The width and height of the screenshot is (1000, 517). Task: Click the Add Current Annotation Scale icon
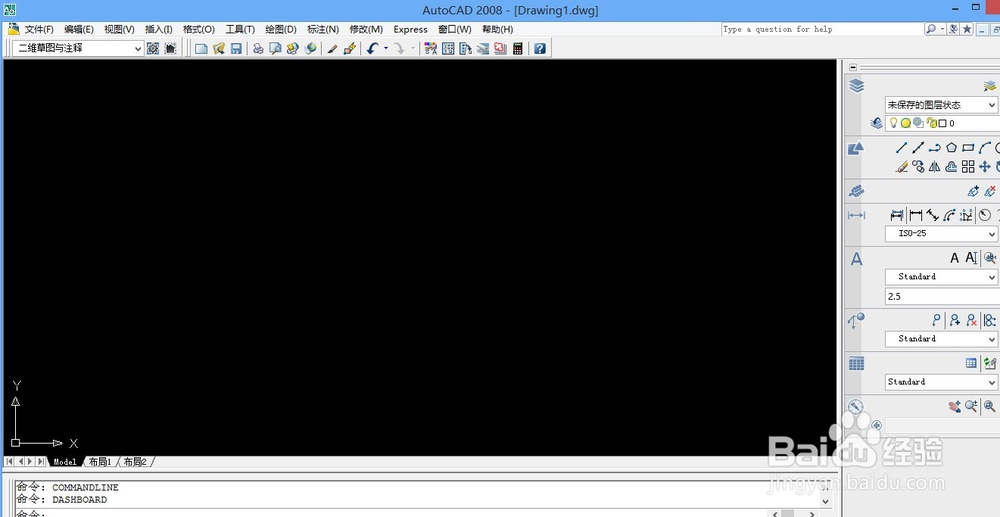[x=973, y=191]
